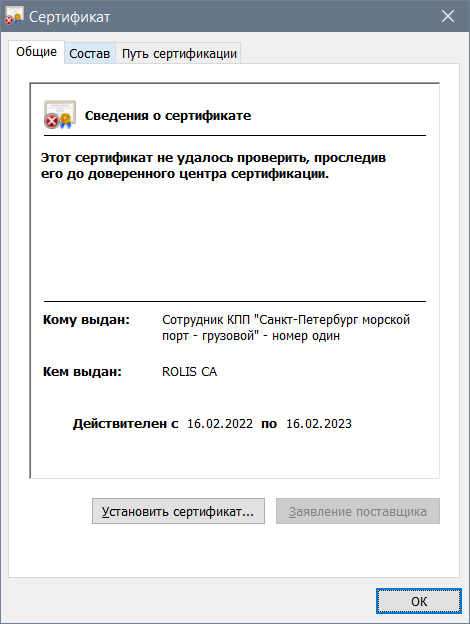This screenshot has width=470, height=624.
Task: Click the порт - грузовой text line
Action: coord(251,336)
